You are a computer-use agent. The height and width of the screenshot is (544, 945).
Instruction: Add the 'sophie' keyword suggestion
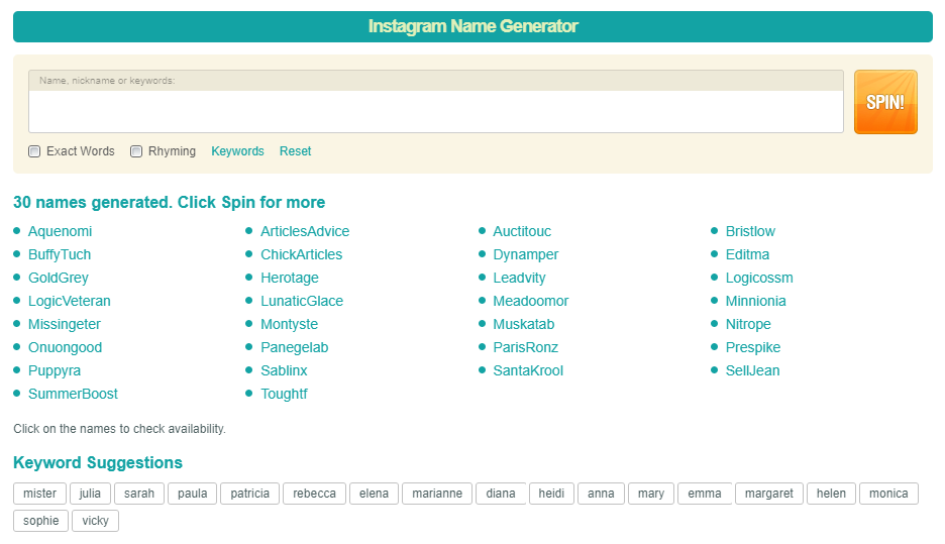41,521
